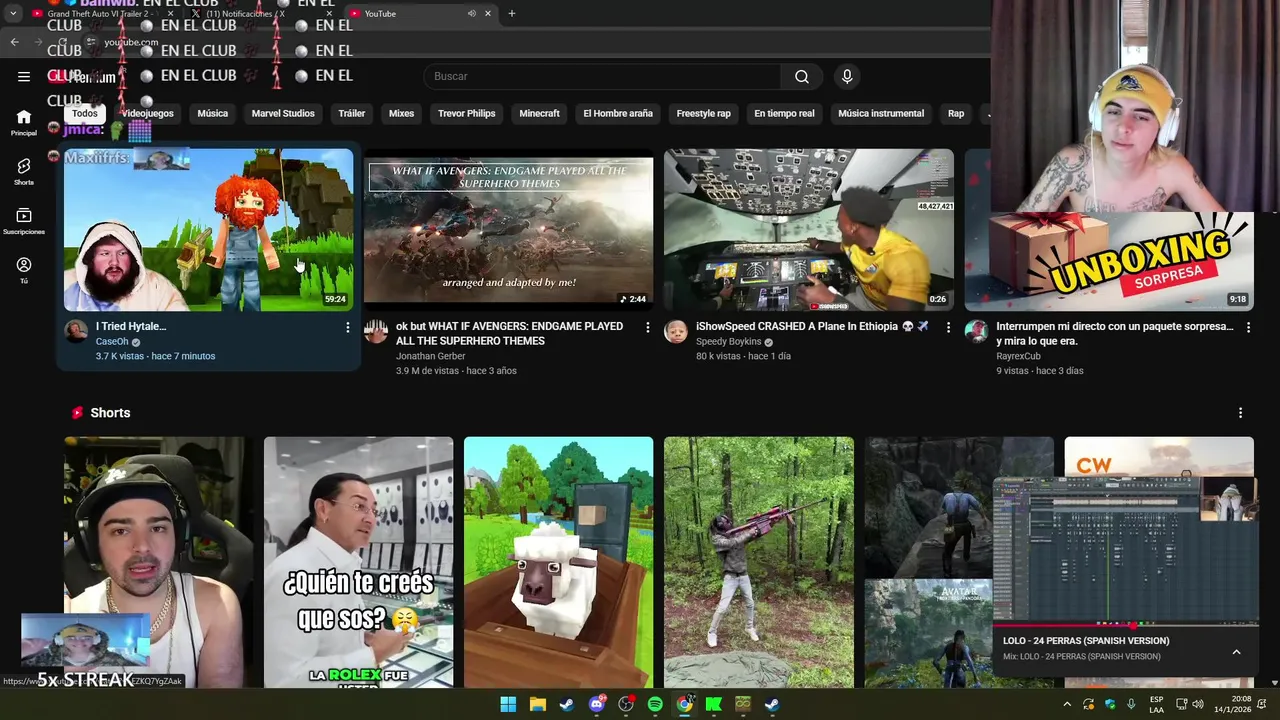Click the Rap filter chip
The height and width of the screenshot is (720, 1280).
(956, 113)
